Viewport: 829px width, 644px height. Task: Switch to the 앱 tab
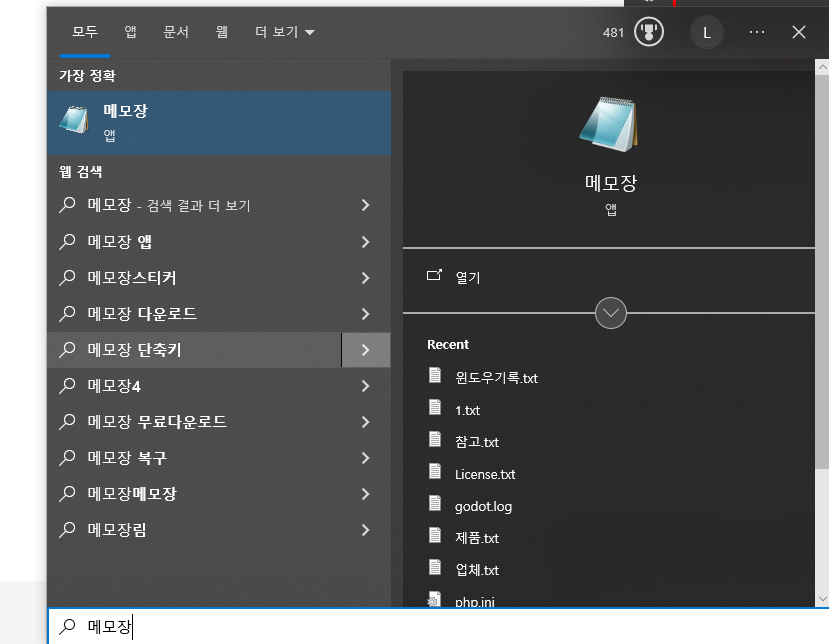[x=131, y=32]
